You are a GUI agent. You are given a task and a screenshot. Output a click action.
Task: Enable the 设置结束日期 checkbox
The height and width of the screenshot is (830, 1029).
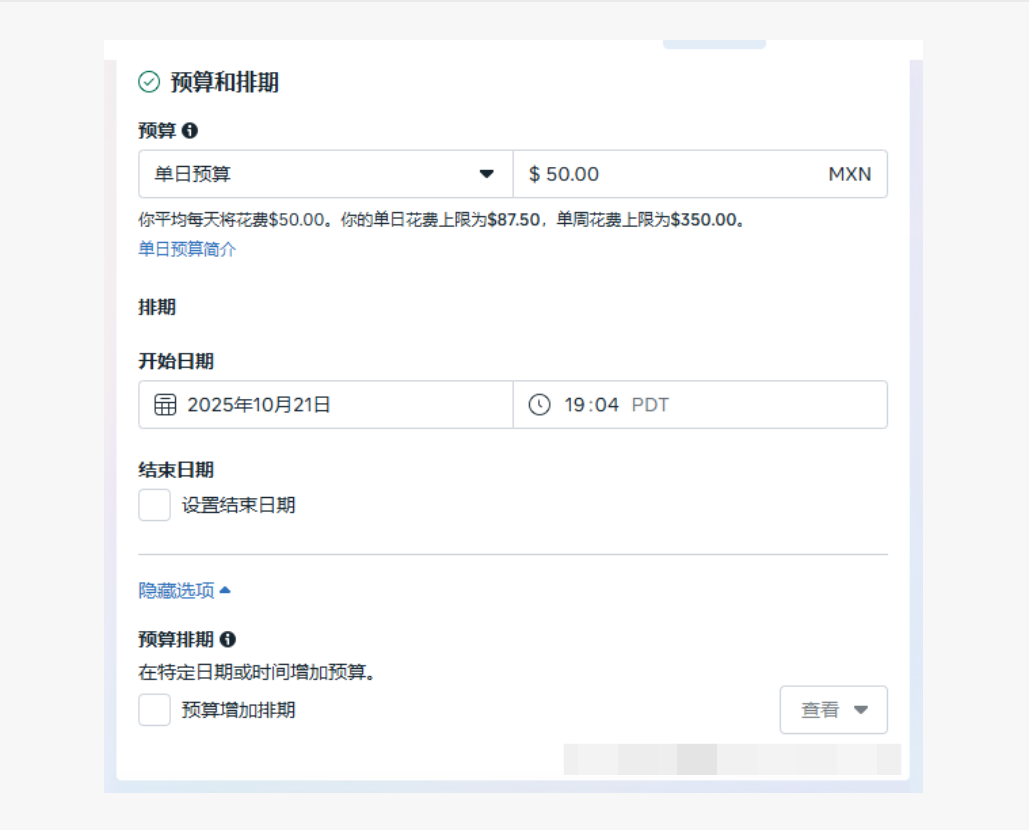(155, 505)
